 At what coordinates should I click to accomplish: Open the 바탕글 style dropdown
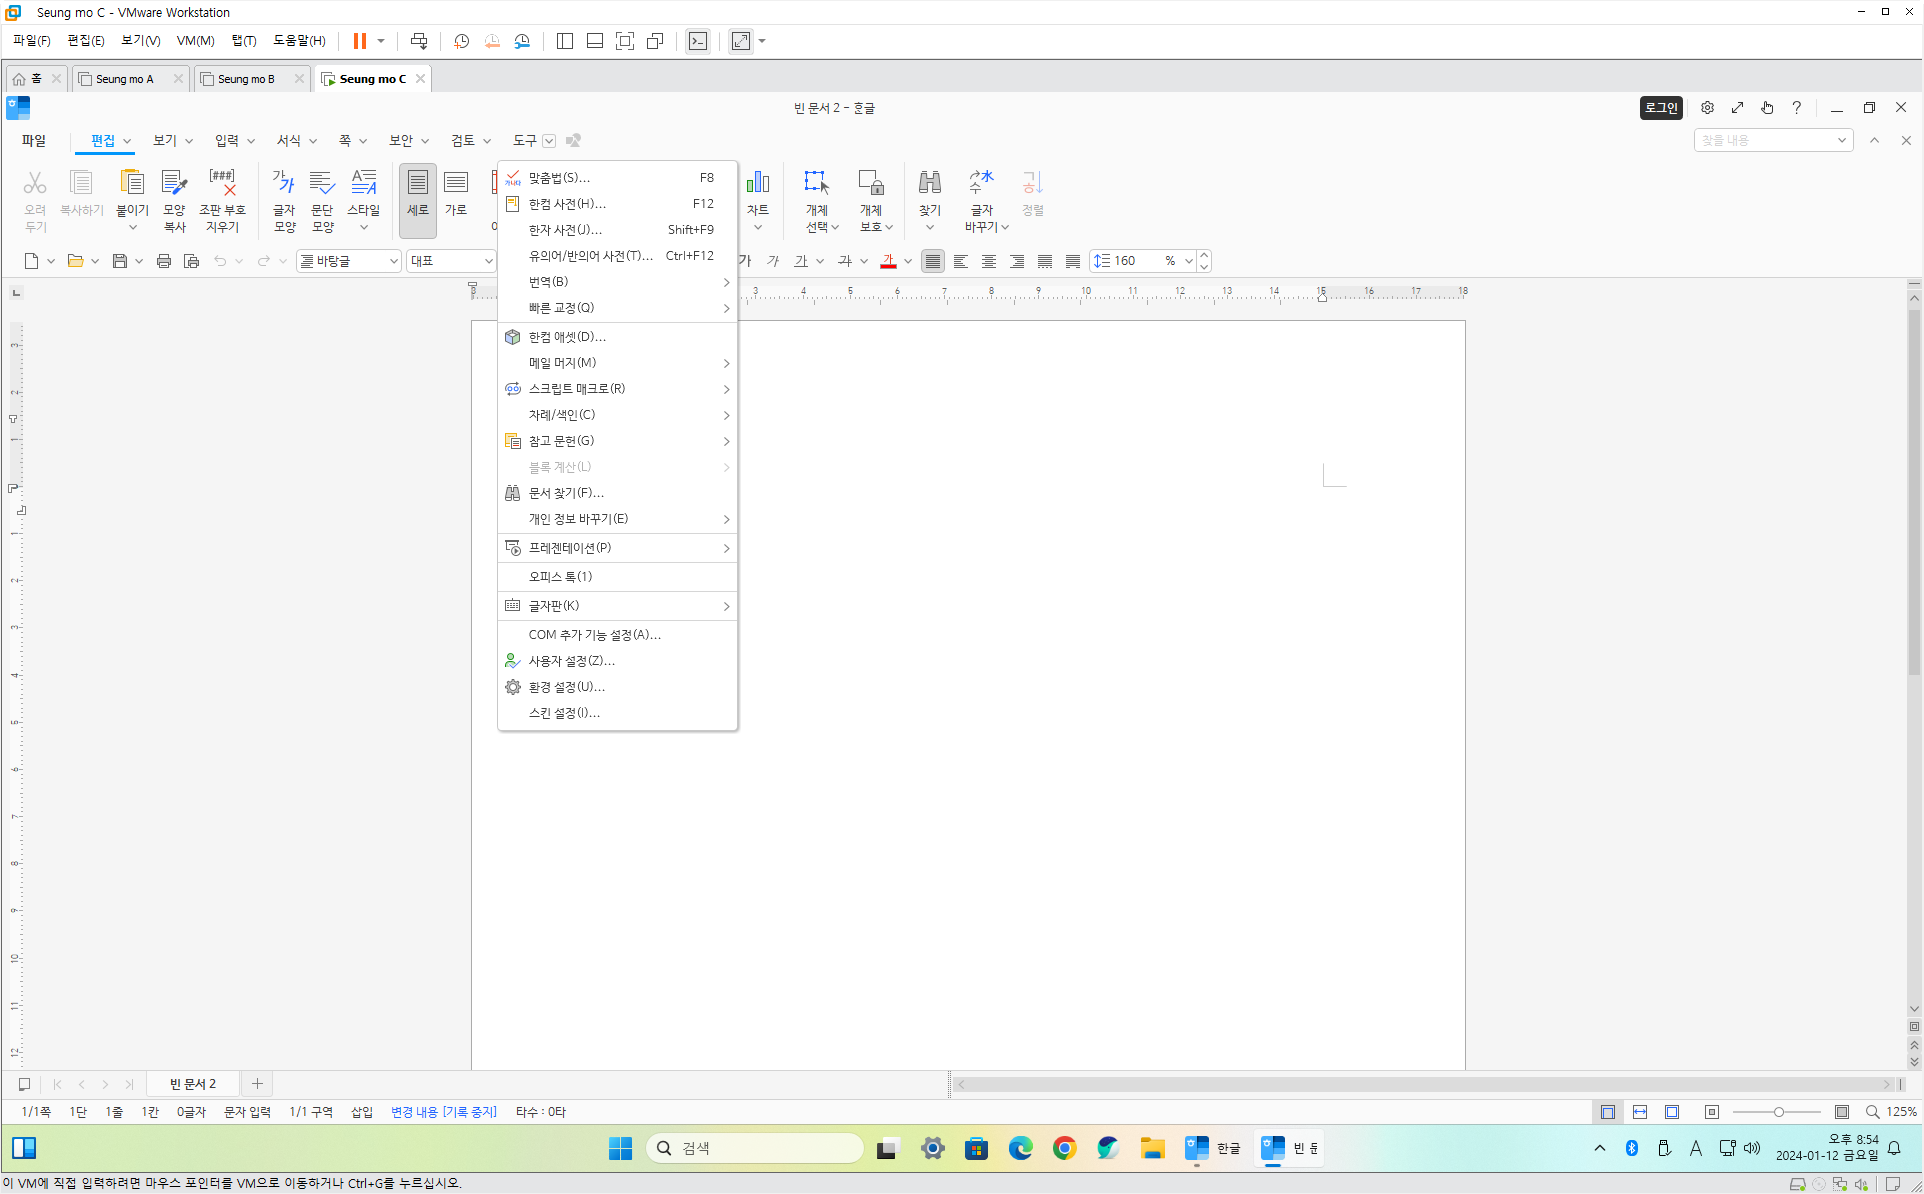[393, 261]
